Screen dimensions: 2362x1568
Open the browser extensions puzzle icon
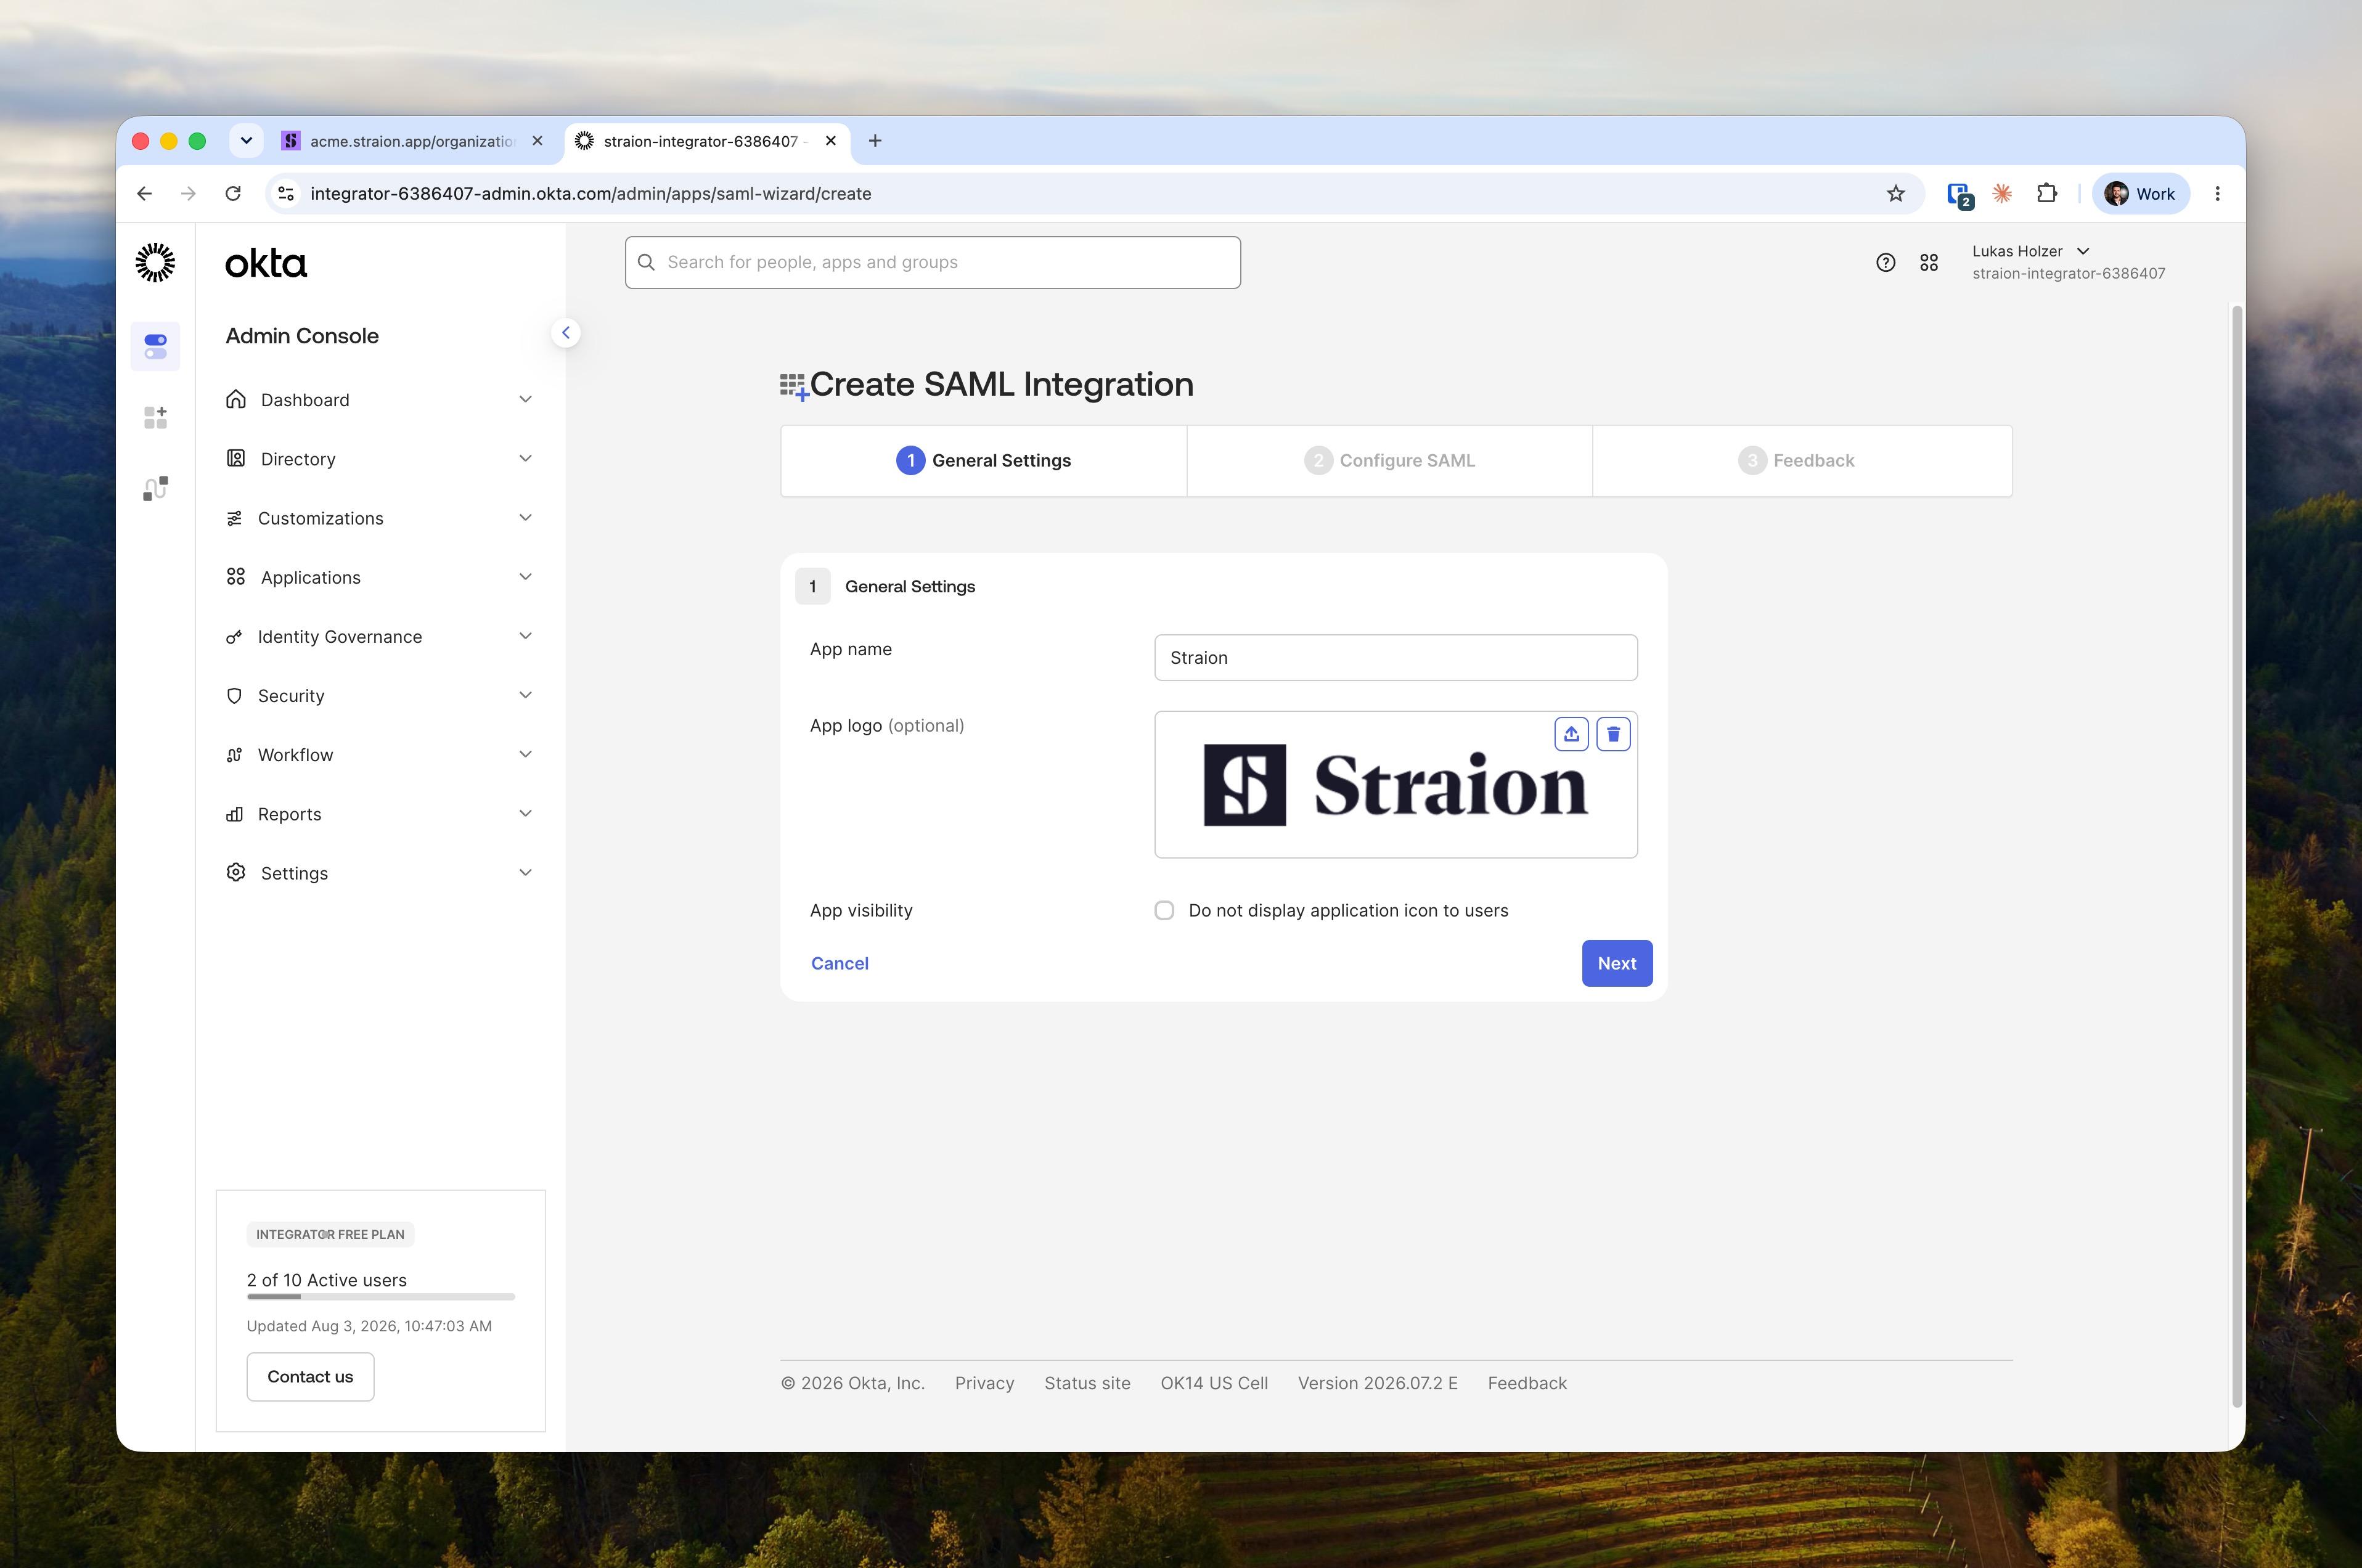coord(2047,194)
